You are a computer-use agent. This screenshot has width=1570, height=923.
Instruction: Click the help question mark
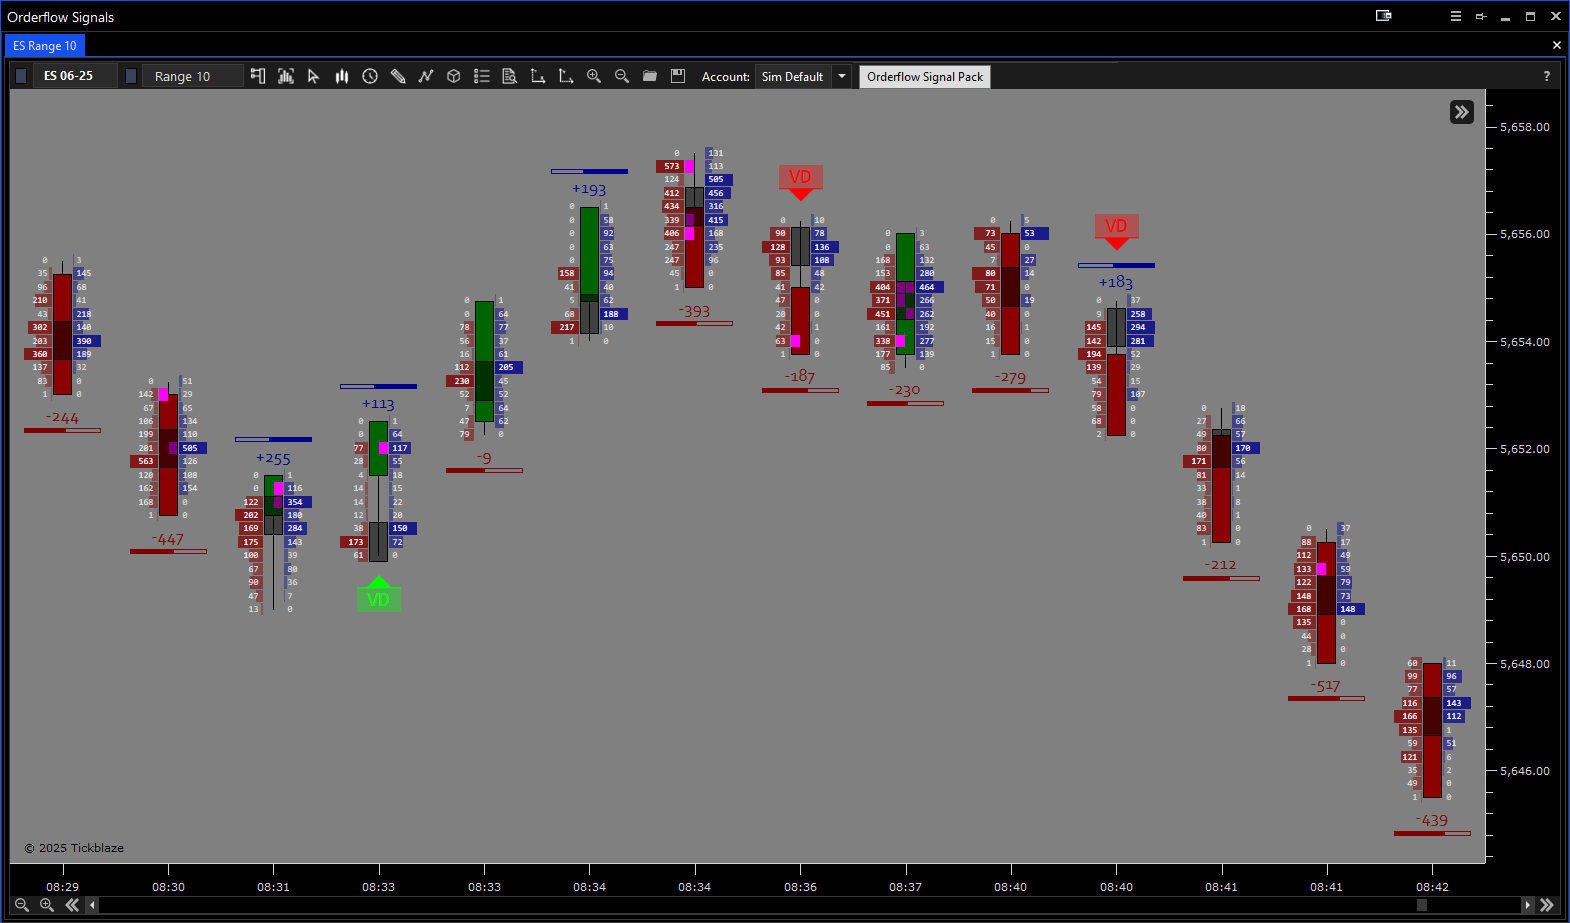[1547, 76]
